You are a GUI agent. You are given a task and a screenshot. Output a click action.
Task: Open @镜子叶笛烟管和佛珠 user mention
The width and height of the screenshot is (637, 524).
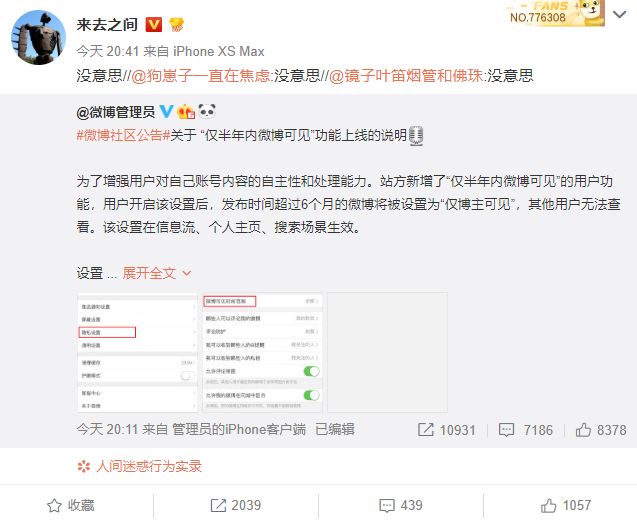[406, 76]
